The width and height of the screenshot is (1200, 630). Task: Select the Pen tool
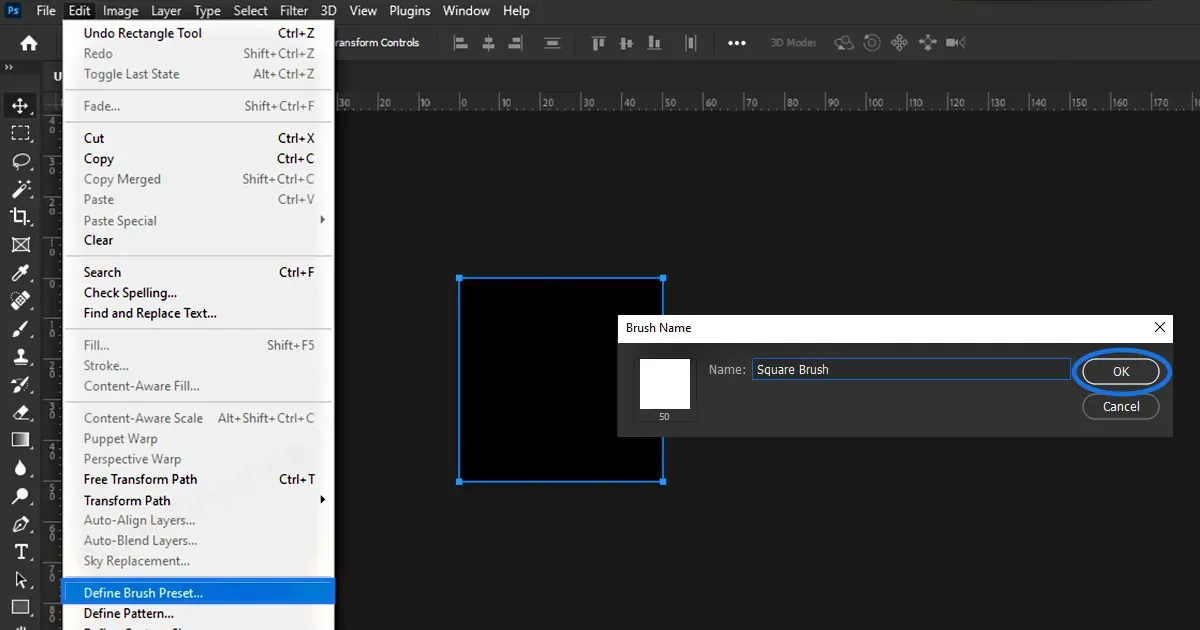coord(21,524)
